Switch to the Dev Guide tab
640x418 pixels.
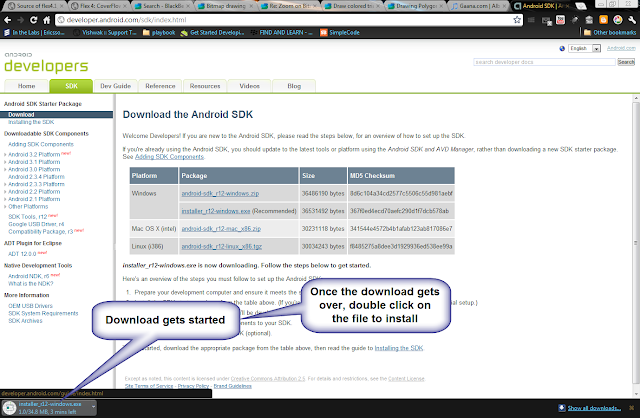[116, 86]
